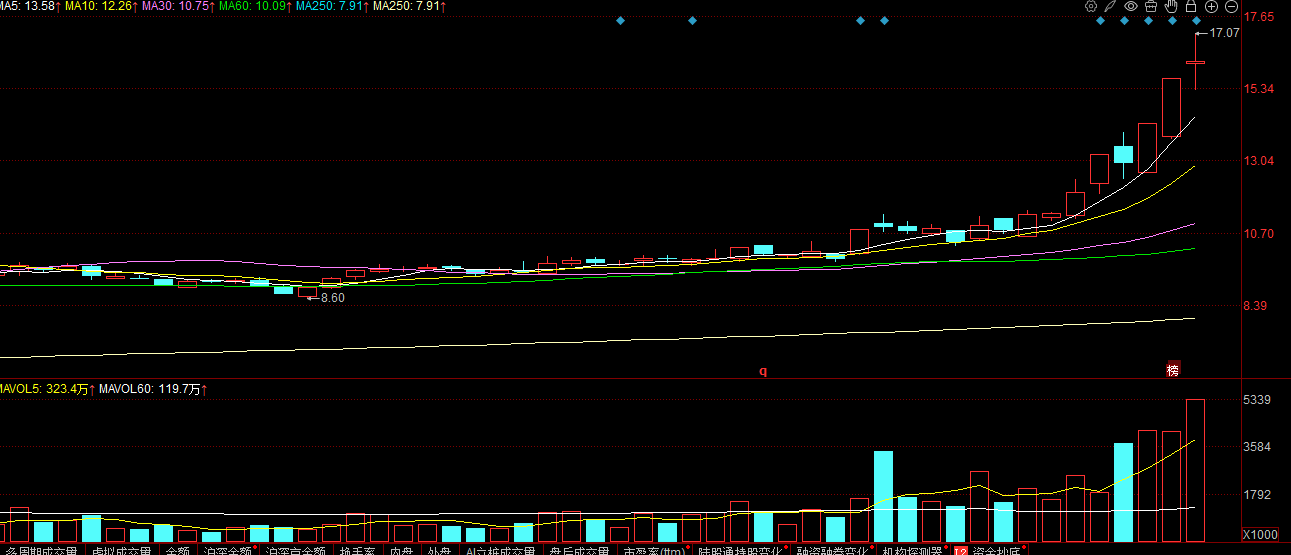Open chart settings gear icon
Viewport: 1291px width, 555px height.
coord(1091,6)
